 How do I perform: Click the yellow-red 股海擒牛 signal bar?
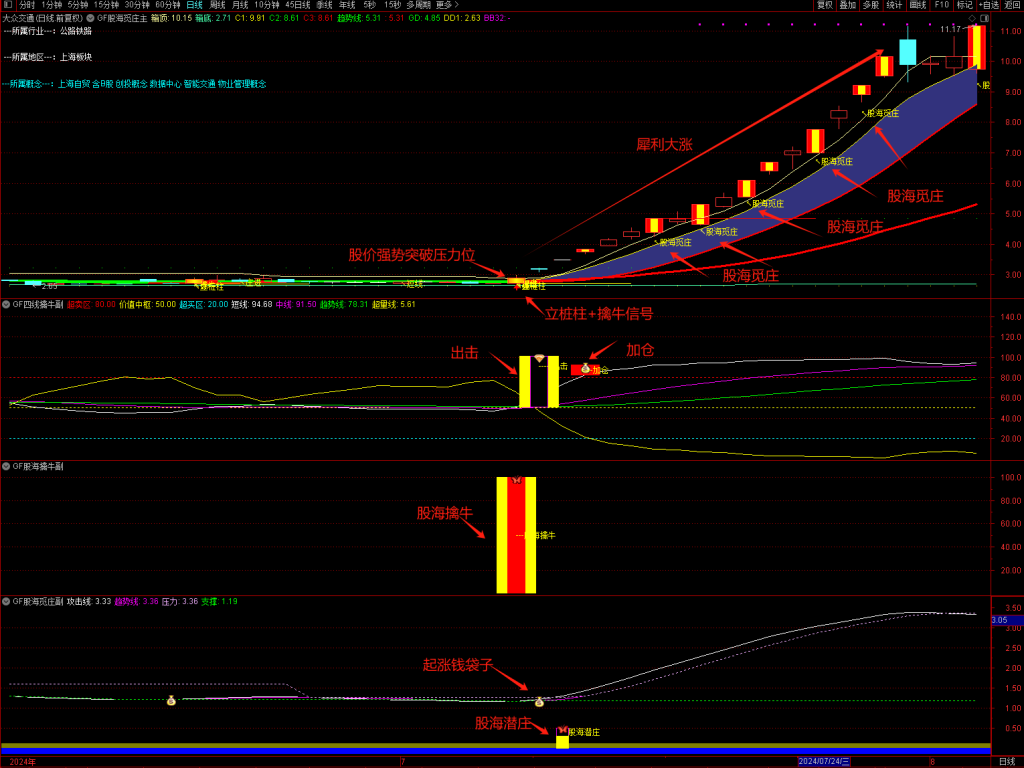pos(516,536)
